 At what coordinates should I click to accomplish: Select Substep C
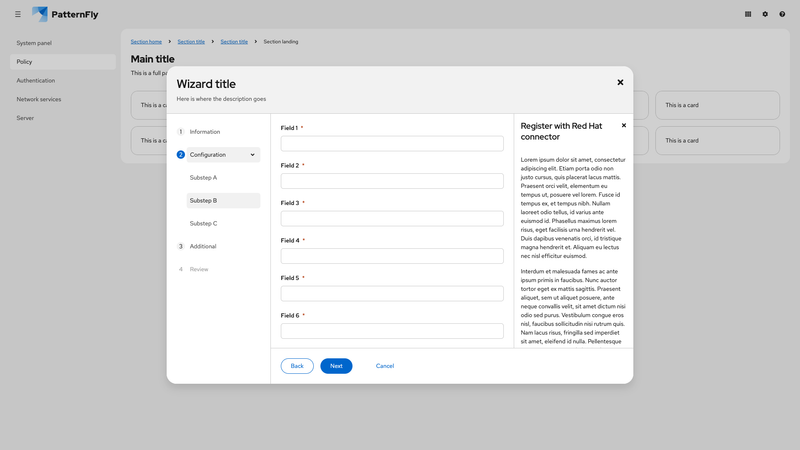point(204,223)
